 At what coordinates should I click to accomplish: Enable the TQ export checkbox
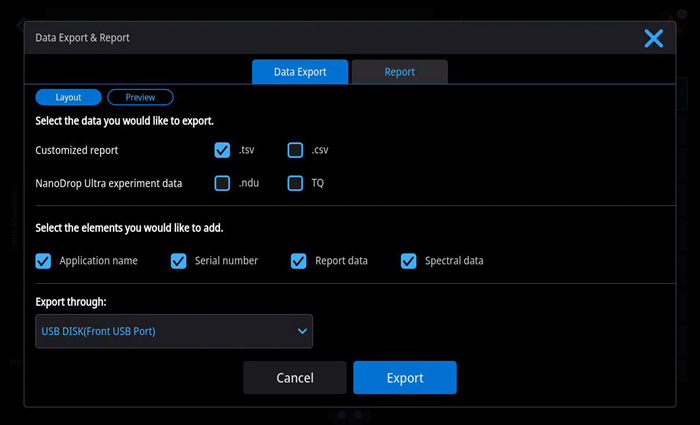tap(295, 183)
